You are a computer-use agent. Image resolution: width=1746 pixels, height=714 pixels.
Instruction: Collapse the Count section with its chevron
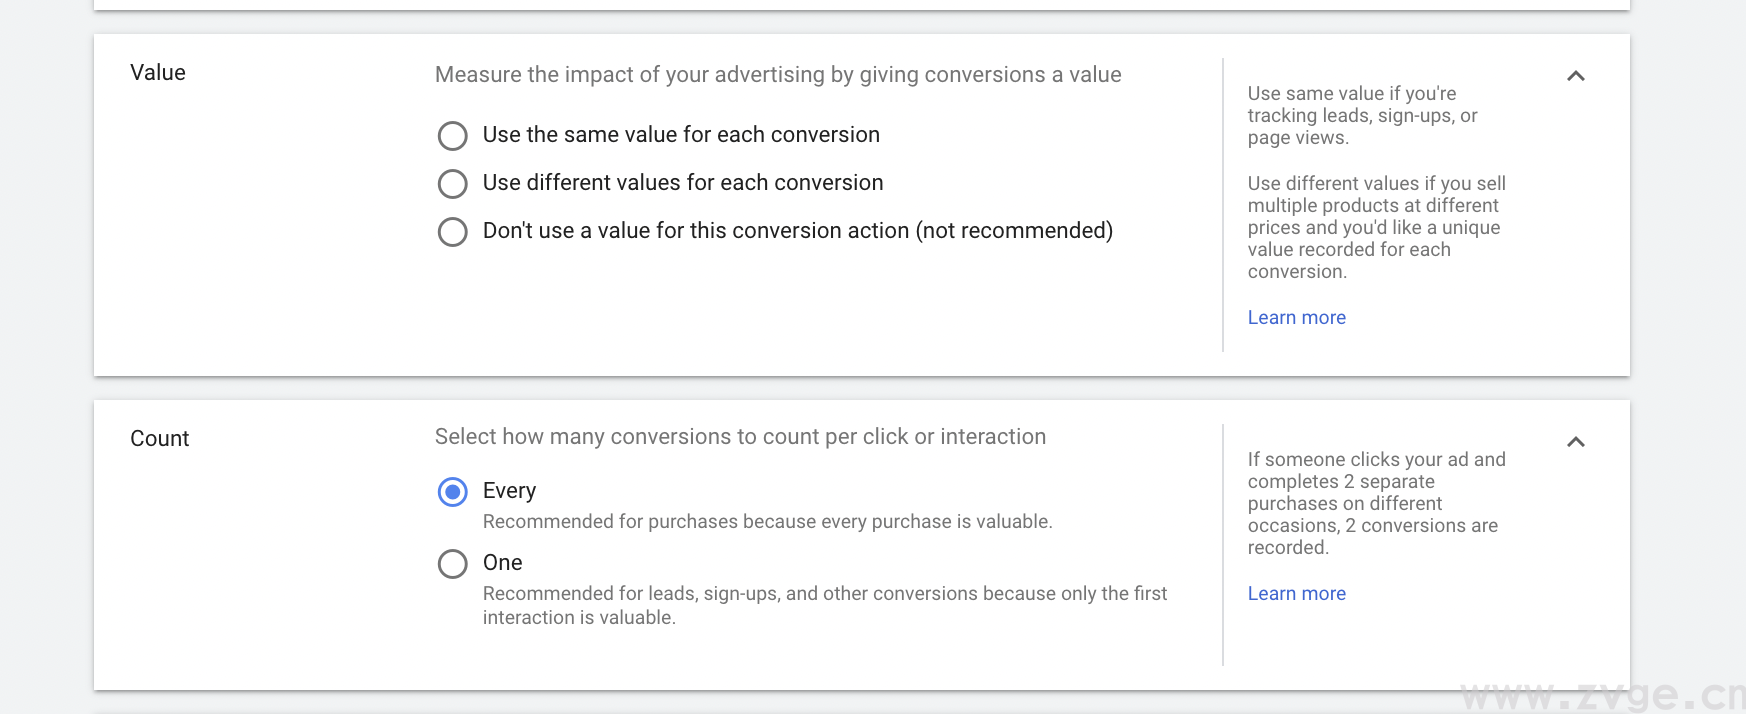click(1575, 442)
